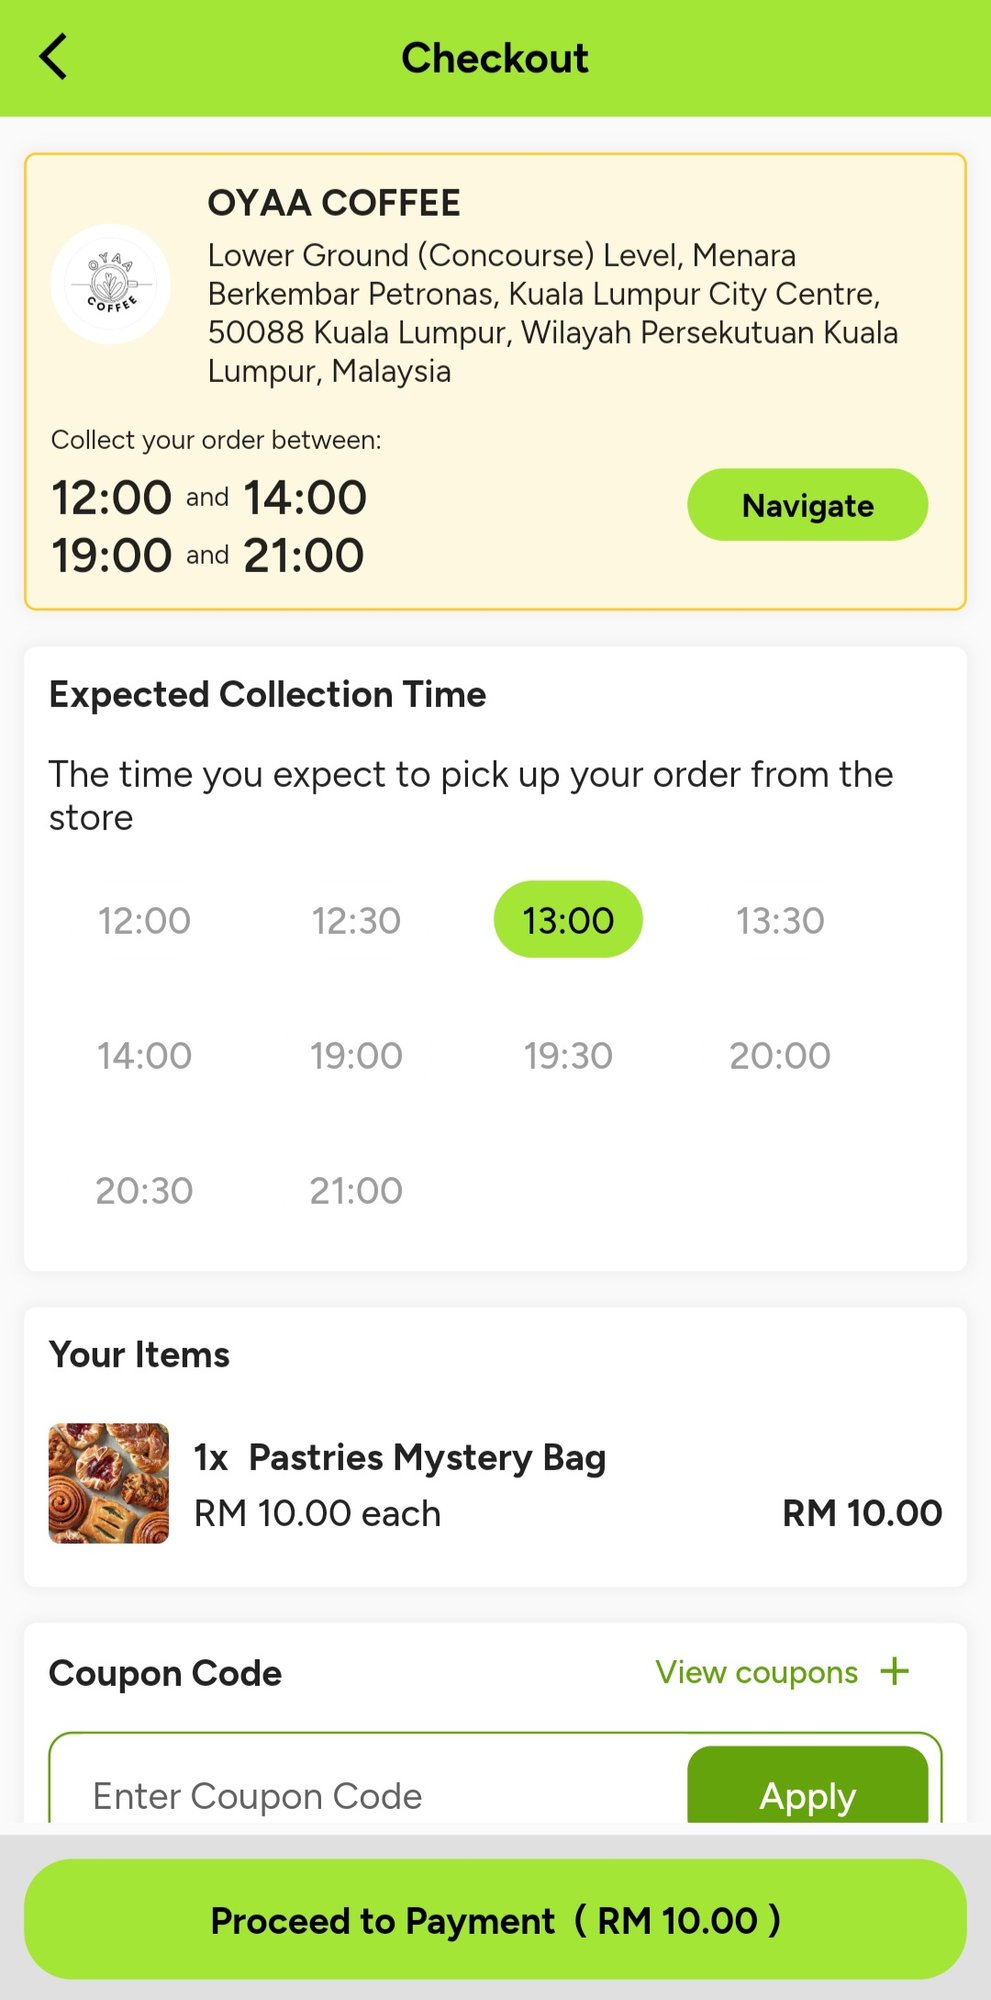Screen dimensions: 991x2000
Task: Choose 12:30 as collection time
Action: point(356,920)
